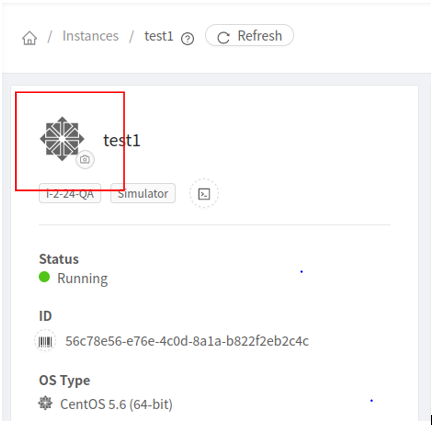Go to the home dashboard icon
Screen dimensions: 432x425
(x=29, y=38)
